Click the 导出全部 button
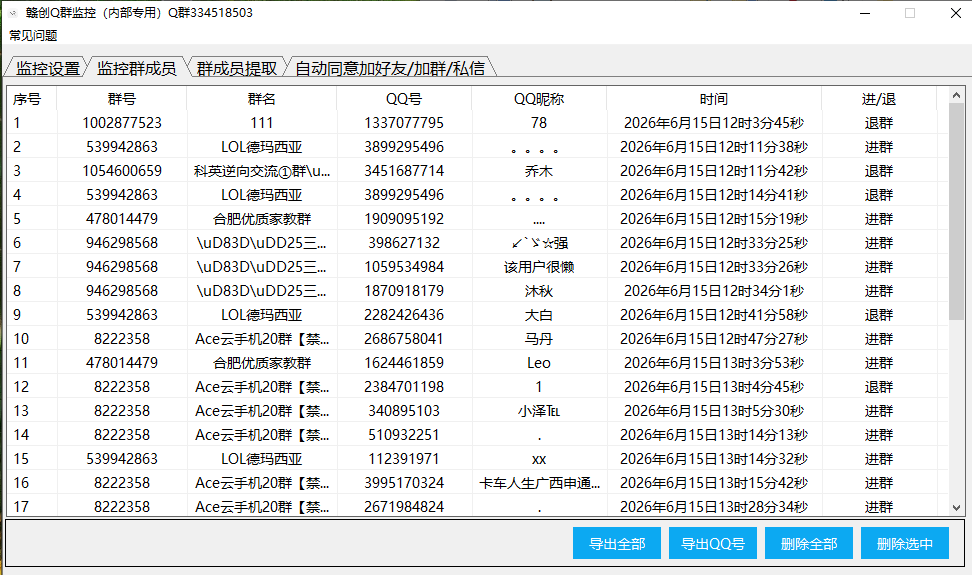 617,543
